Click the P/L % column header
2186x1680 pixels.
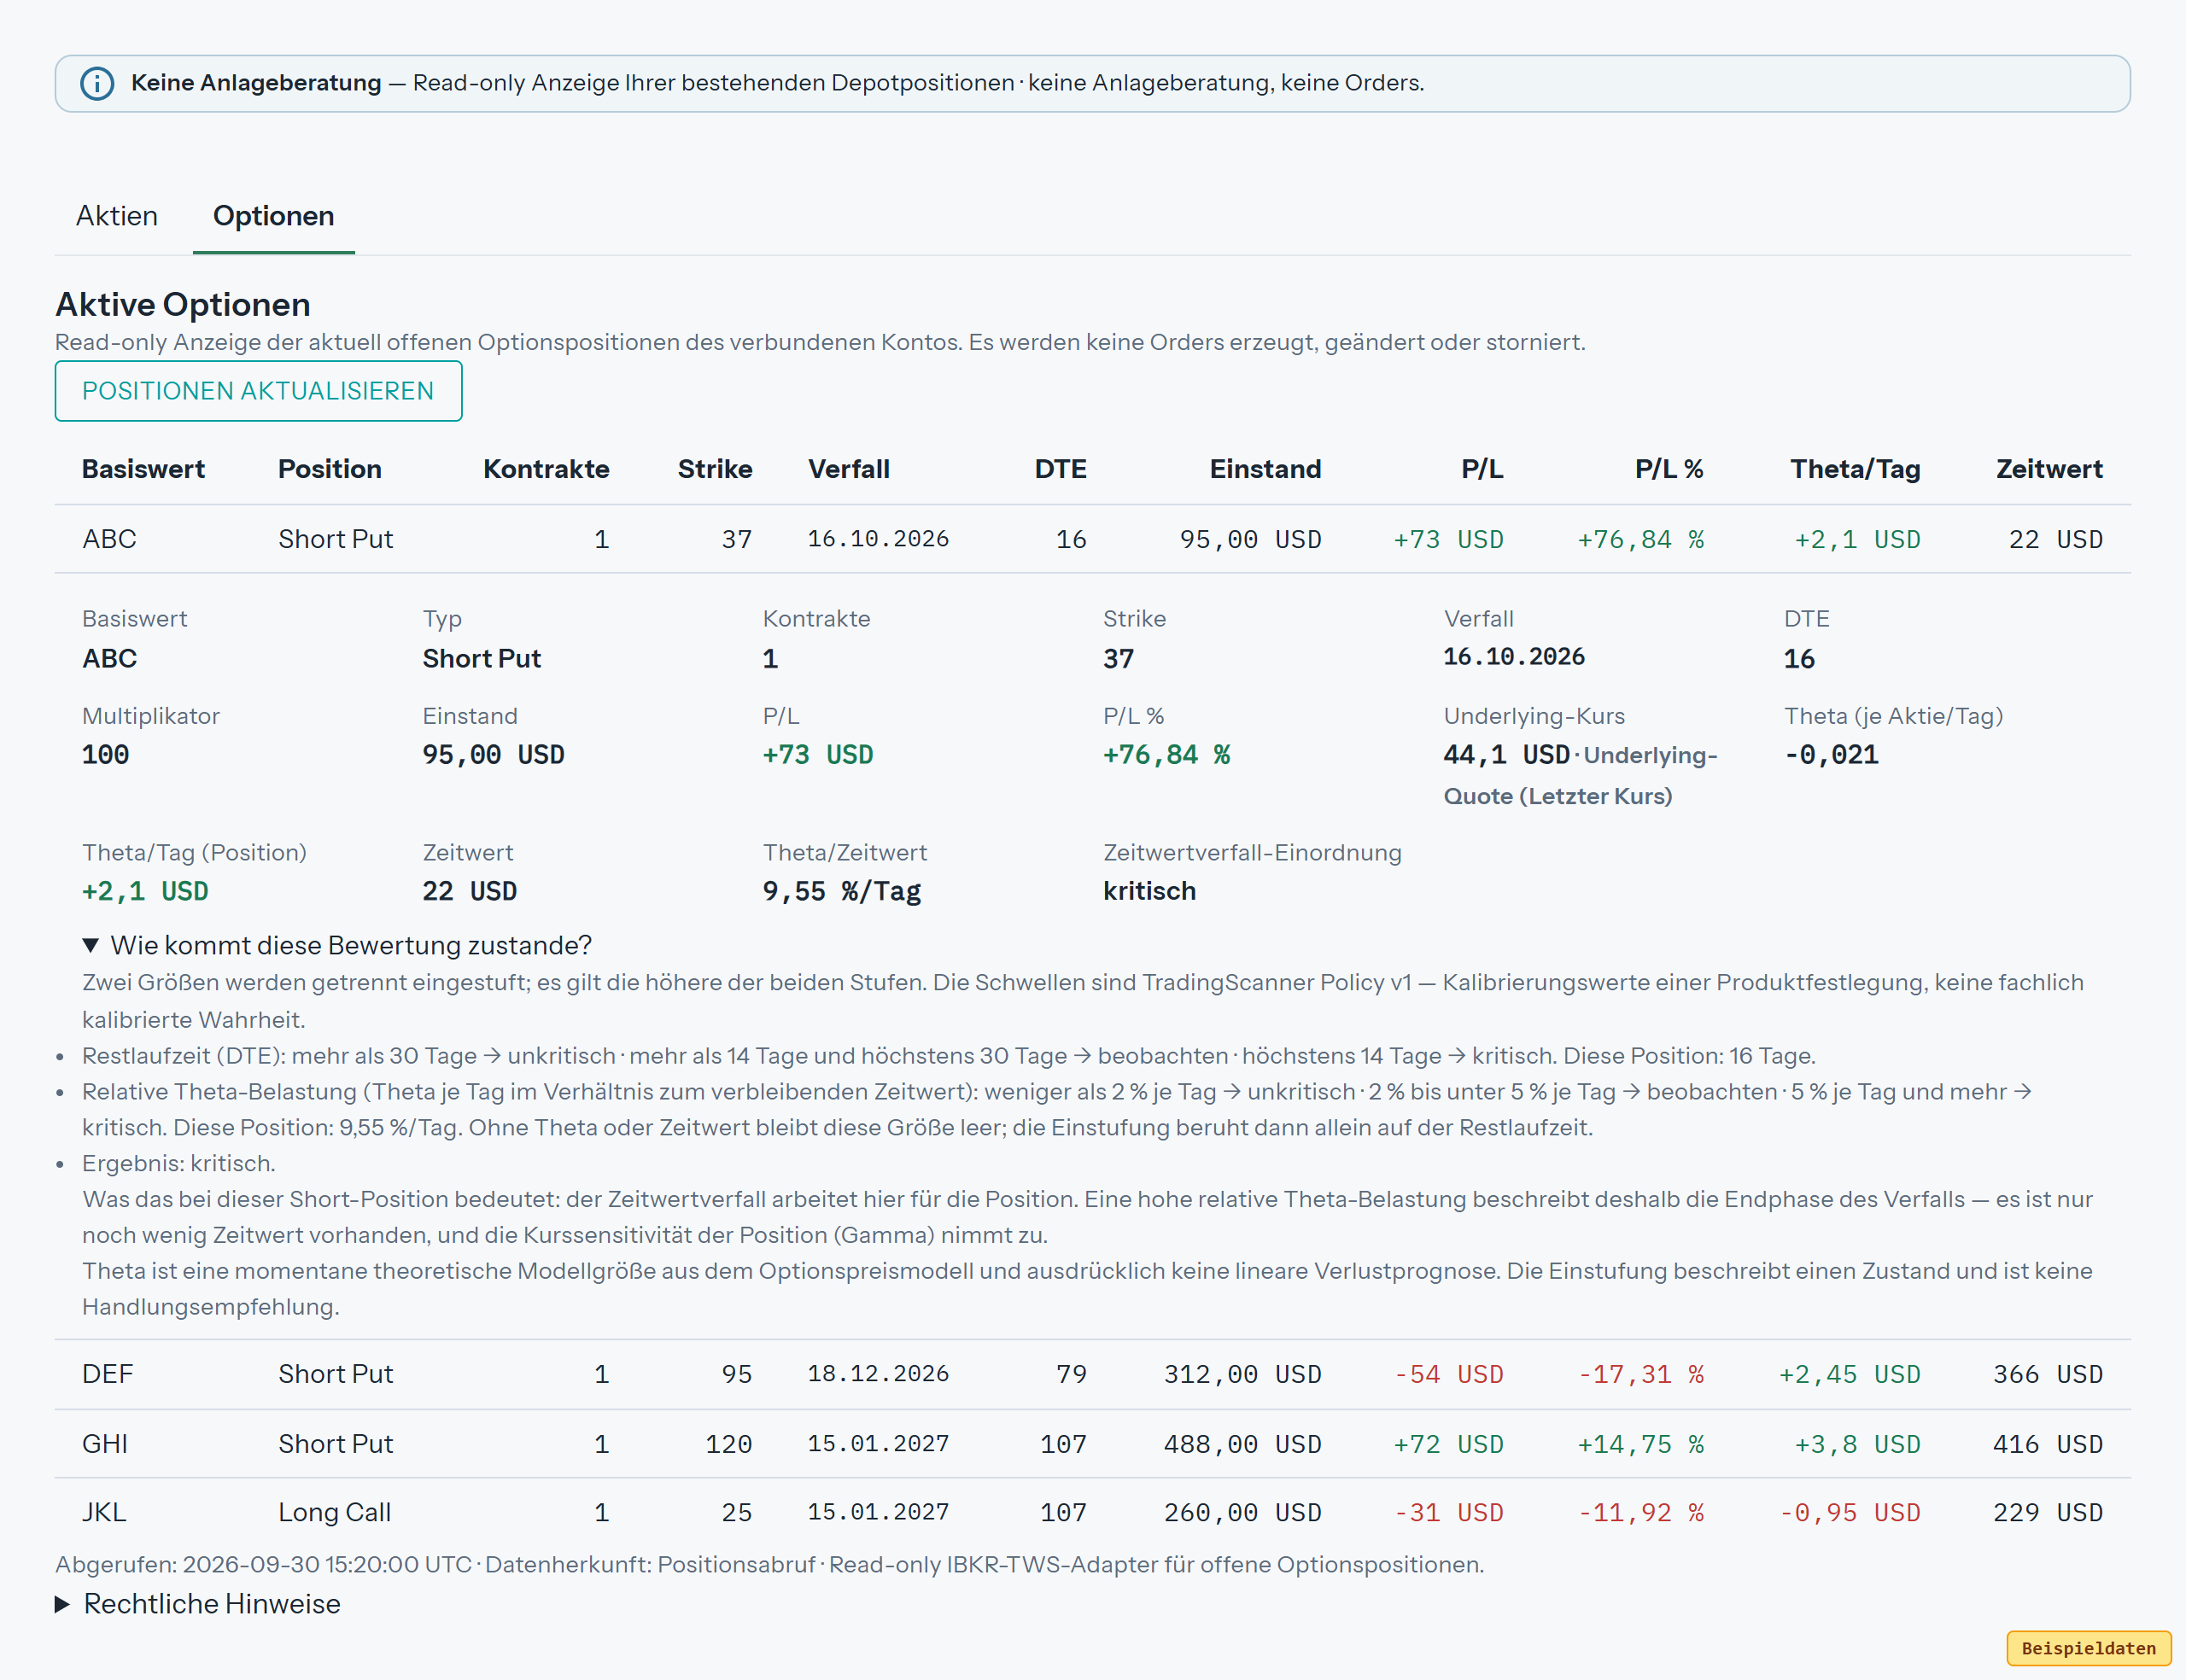pyautogui.click(x=1668, y=469)
